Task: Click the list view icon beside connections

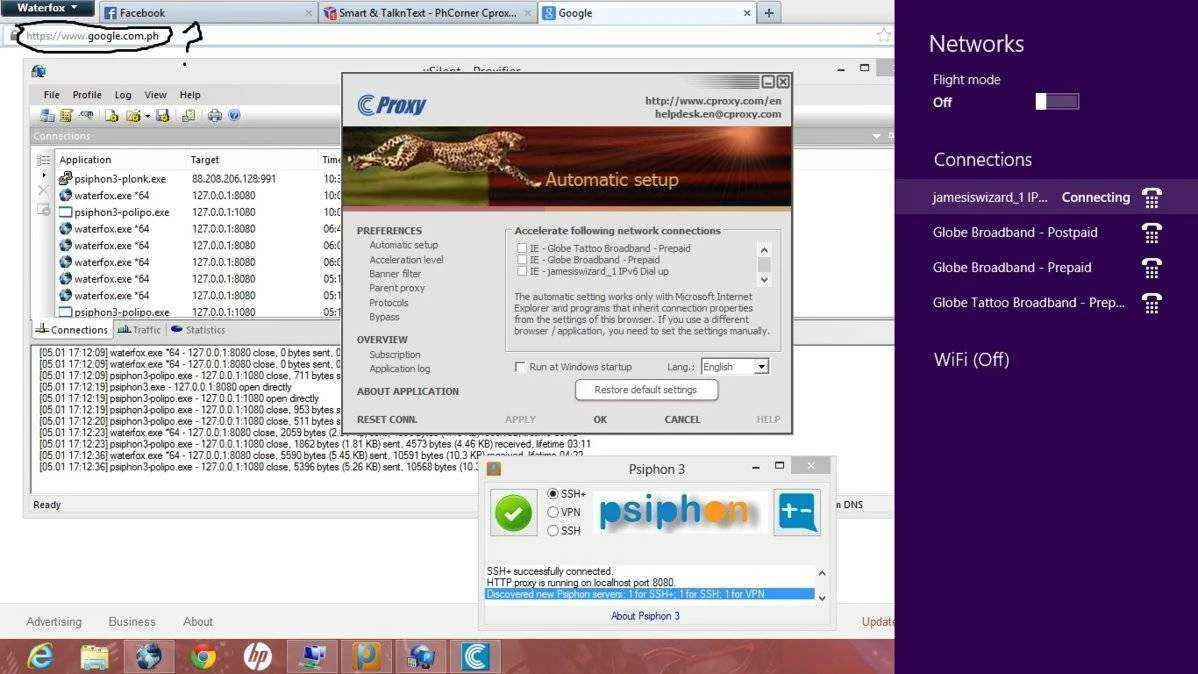Action: pos(44,160)
